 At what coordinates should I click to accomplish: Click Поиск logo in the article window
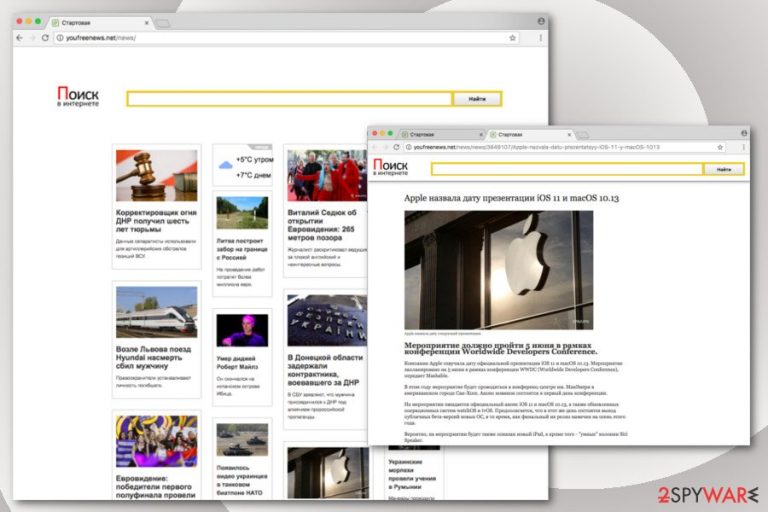pyautogui.click(x=390, y=167)
